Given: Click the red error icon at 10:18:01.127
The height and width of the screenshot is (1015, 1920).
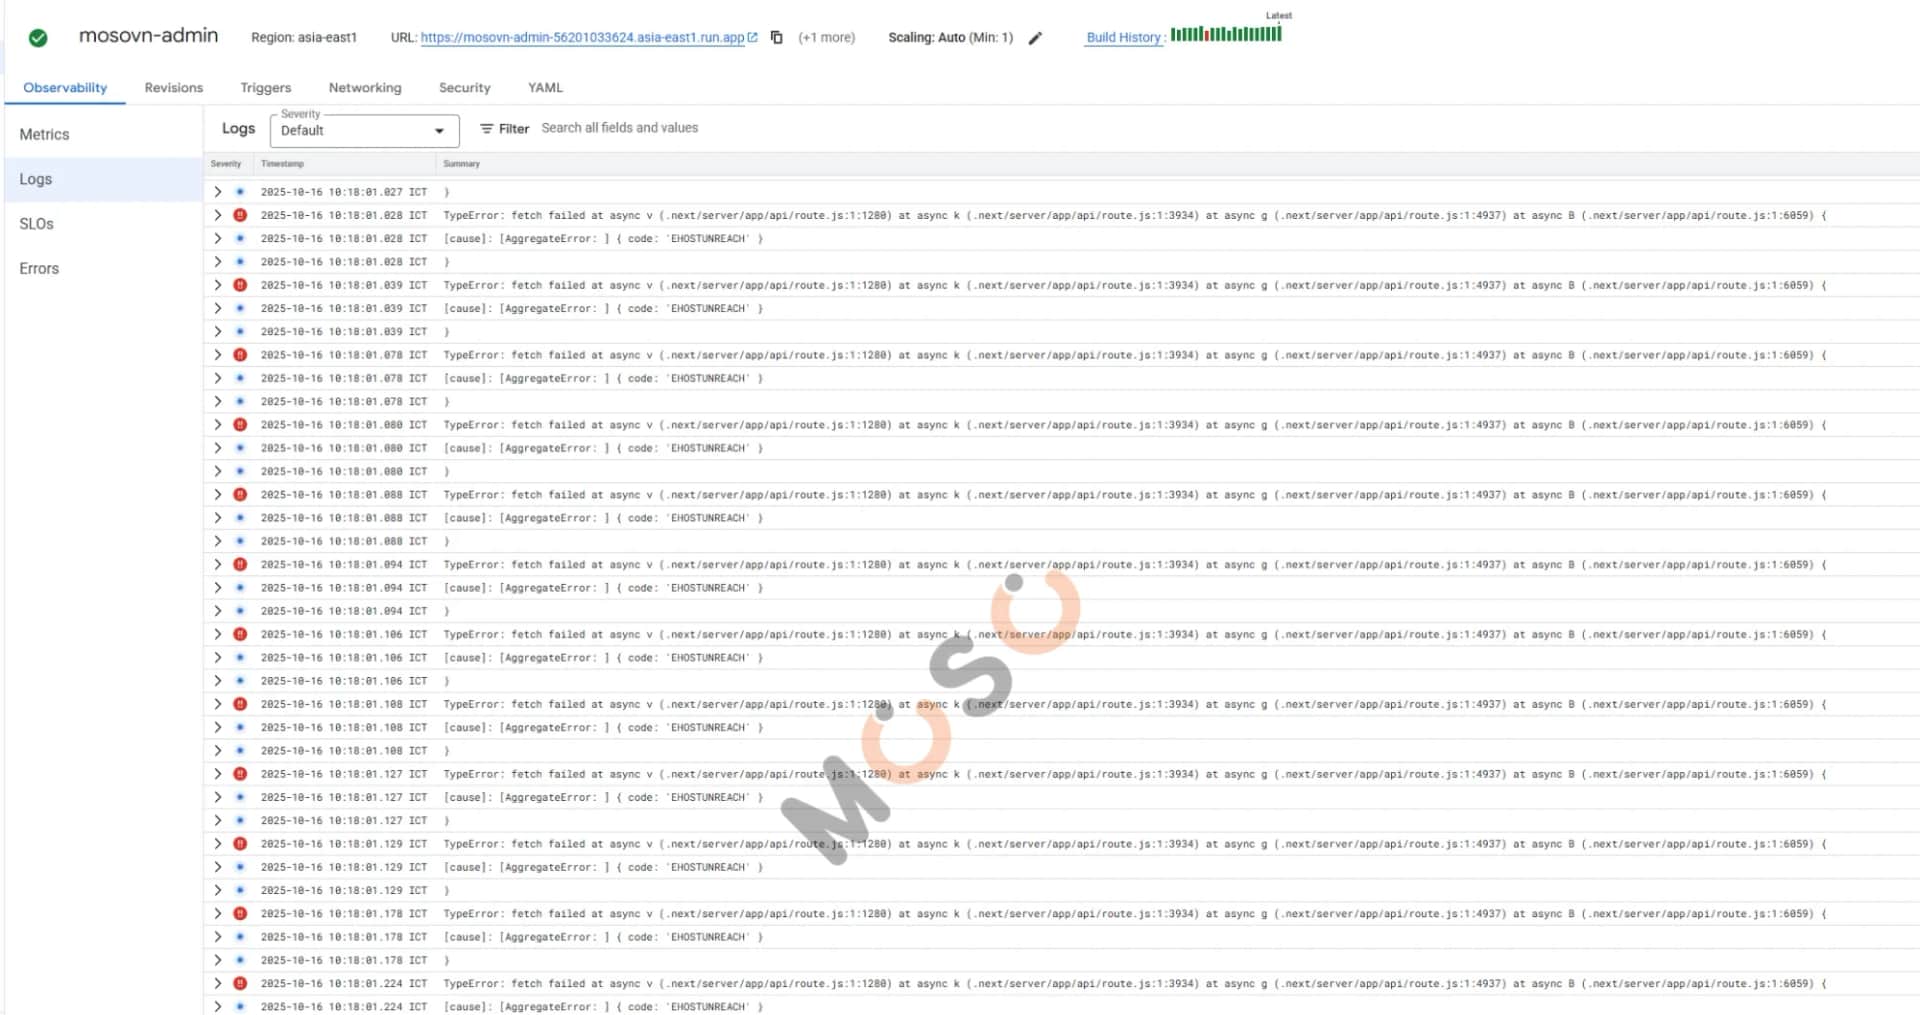Looking at the screenshot, I should (x=240, y=774).
